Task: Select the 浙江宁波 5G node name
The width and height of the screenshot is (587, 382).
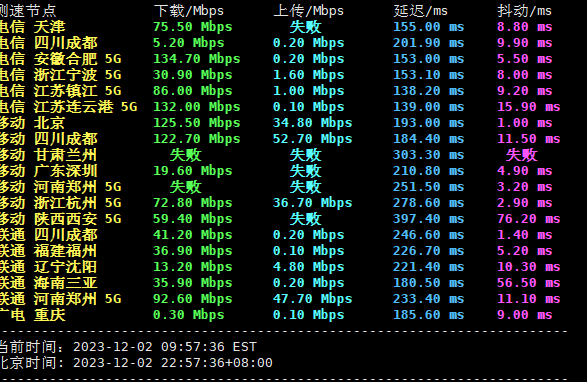Action: pyautogui.click(x=77, y=75)
